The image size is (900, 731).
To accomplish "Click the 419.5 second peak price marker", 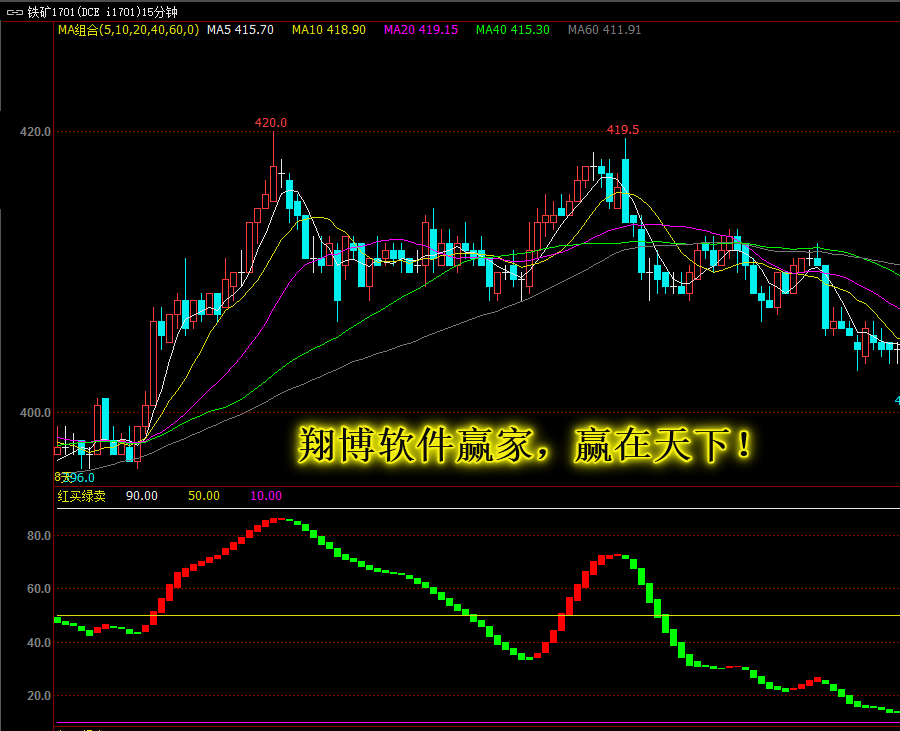I will tap(622, 130).
